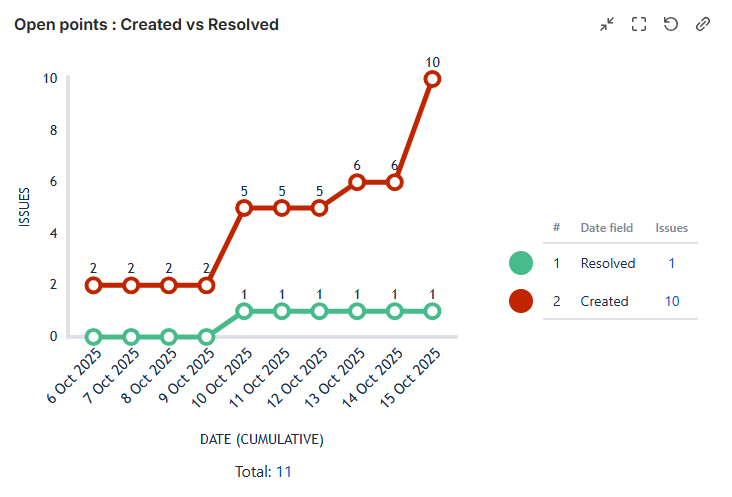Click the minimize gadget arrows icon

click(607, 24)
